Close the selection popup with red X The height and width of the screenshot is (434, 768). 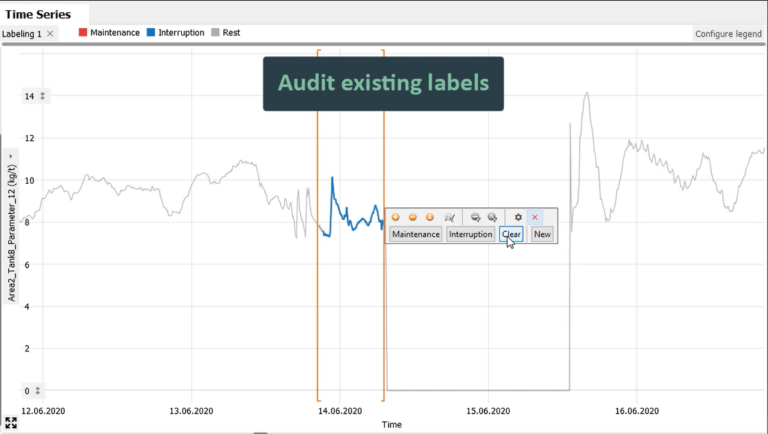[x=535, y=217]
